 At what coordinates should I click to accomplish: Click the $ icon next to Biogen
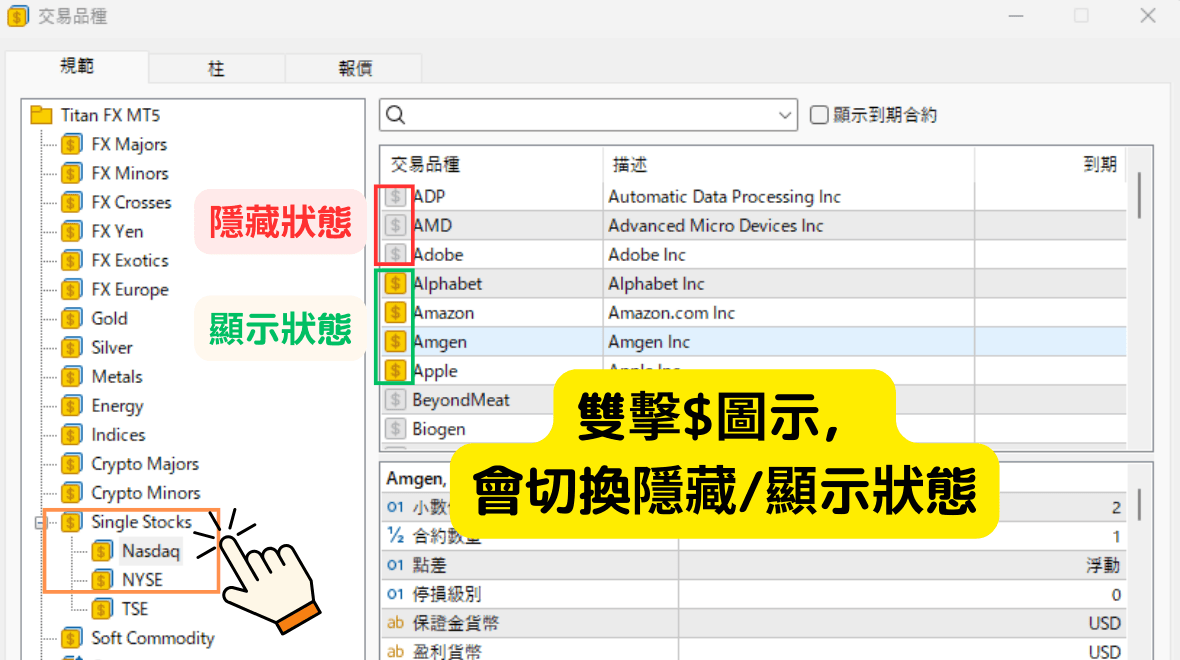click(x=395, y=429)
